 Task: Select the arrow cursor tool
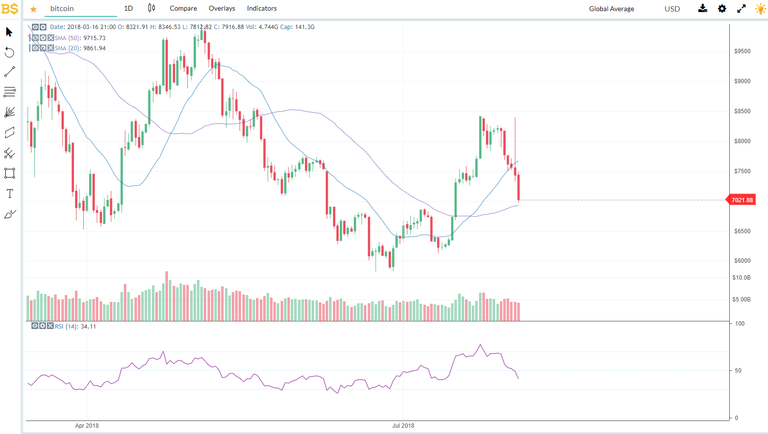pyautogui.click(x=9, y=32)
